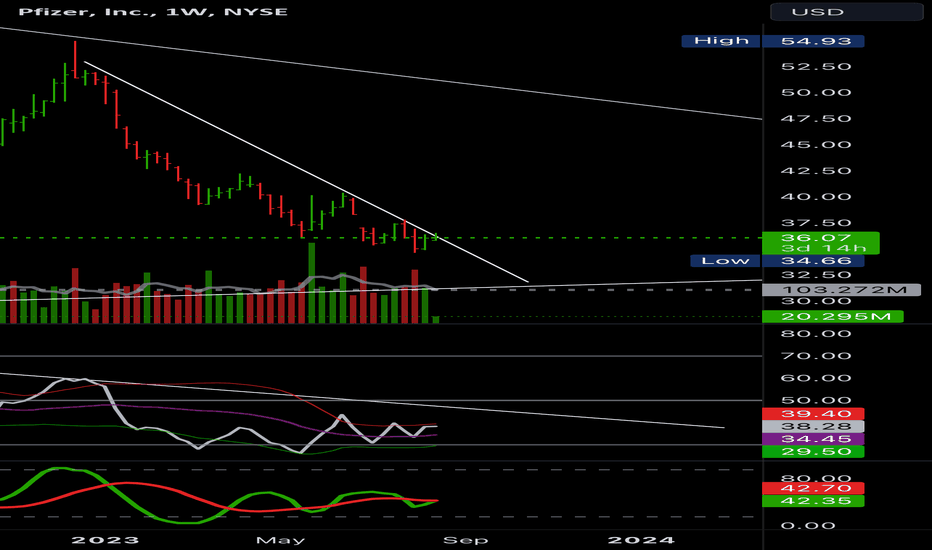Click the current price label 36.07
Image resolution: width=932 pixels, height=550 pixels.
(820, 237)
